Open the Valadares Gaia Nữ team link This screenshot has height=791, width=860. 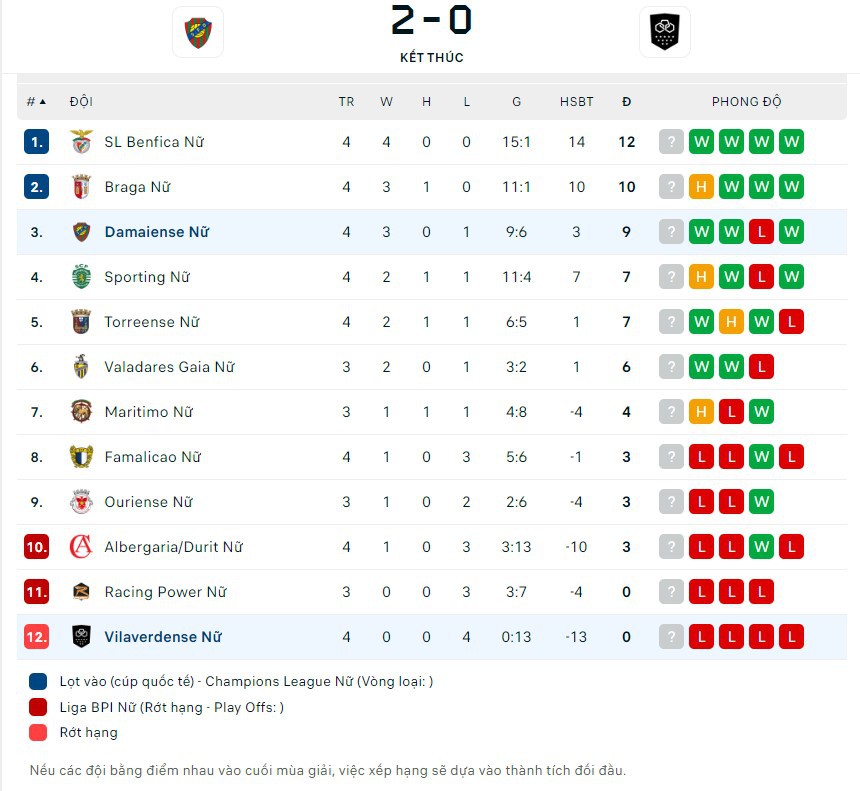pyautogui.click(x=169, y=367)
